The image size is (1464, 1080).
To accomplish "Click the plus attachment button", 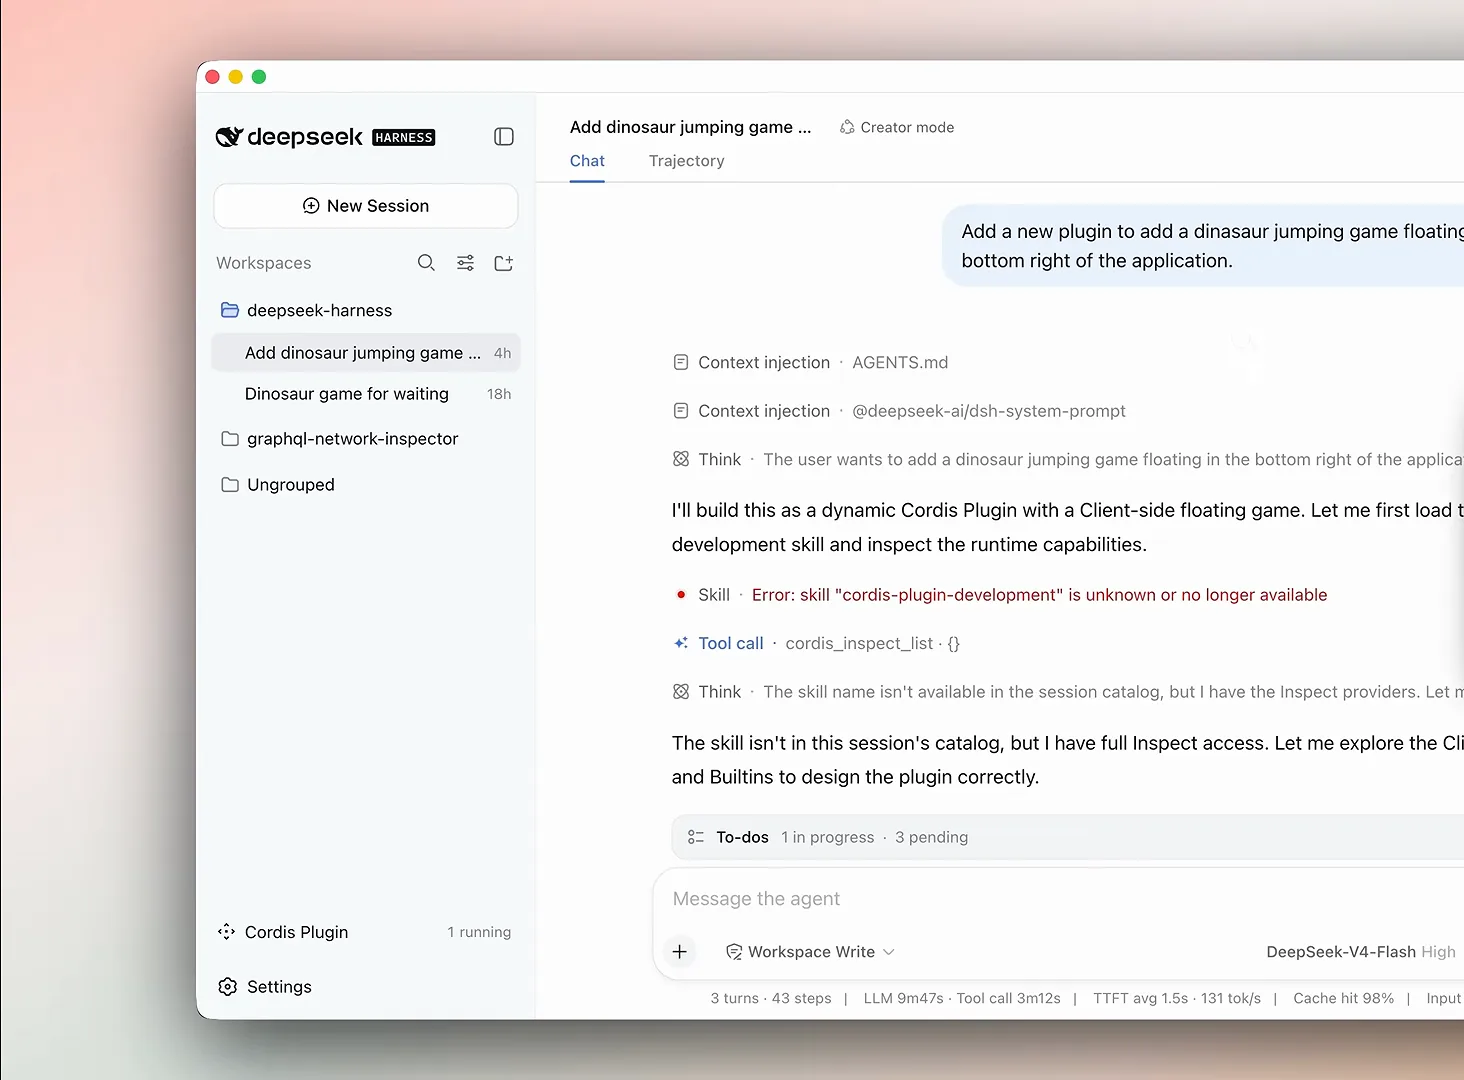I will [x=680, y=952].
